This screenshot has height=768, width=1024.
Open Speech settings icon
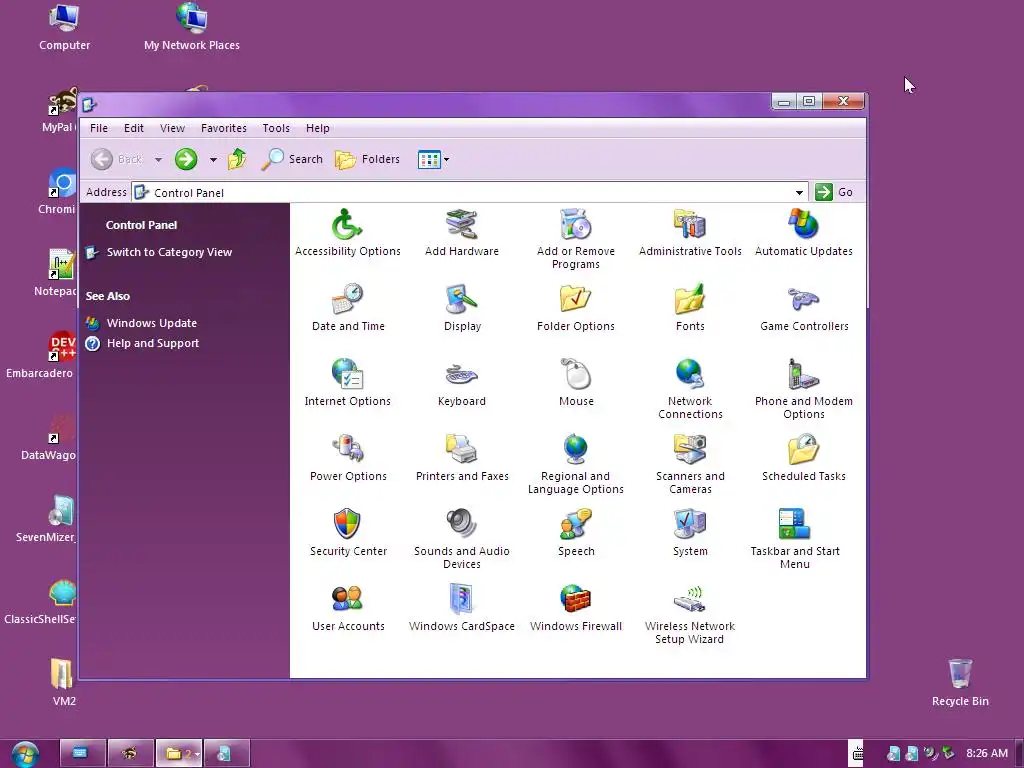[575, 534]
